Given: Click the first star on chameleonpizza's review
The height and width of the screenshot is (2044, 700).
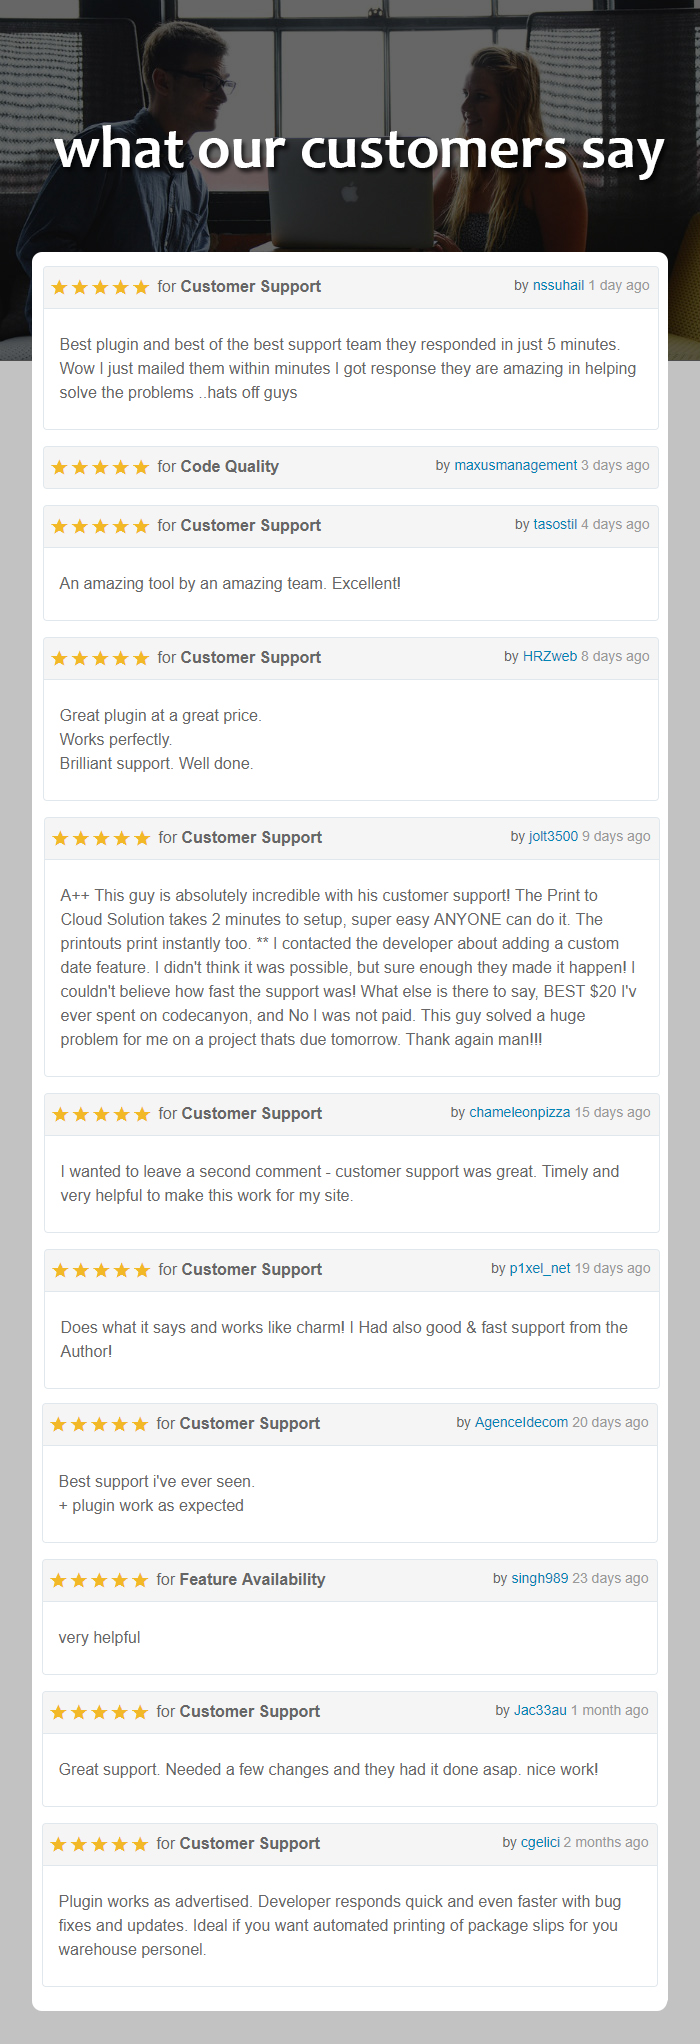Looking at the screenshot, I should [61, 1113].
